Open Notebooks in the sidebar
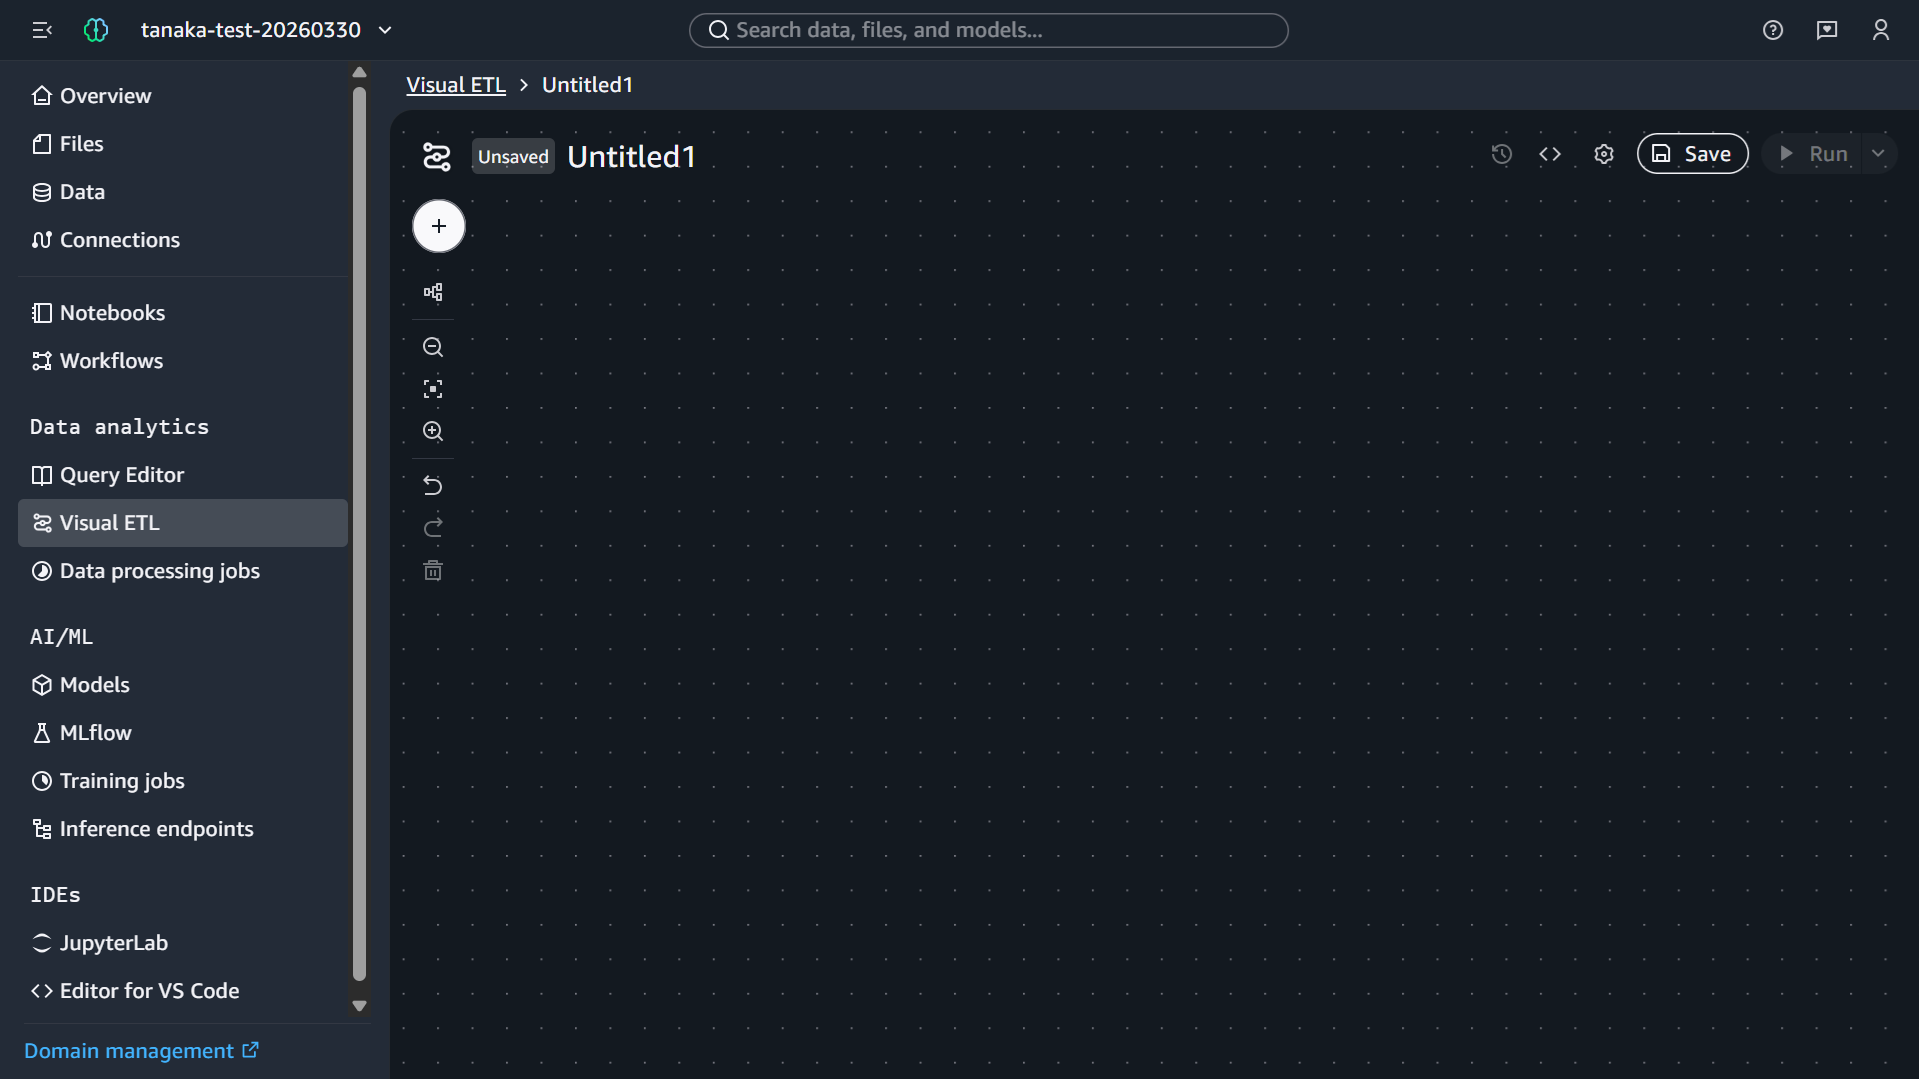 tap(183, 313)
